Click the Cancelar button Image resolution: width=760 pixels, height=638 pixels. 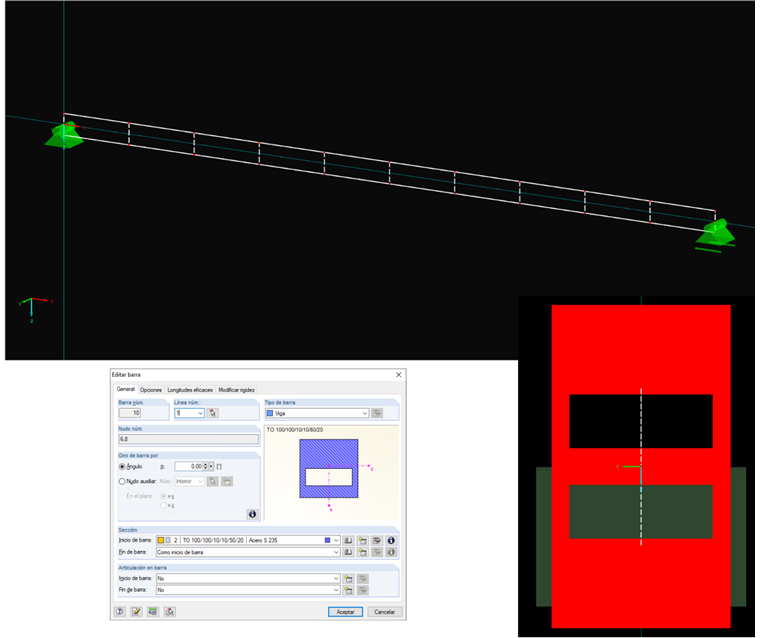[384, 612]
